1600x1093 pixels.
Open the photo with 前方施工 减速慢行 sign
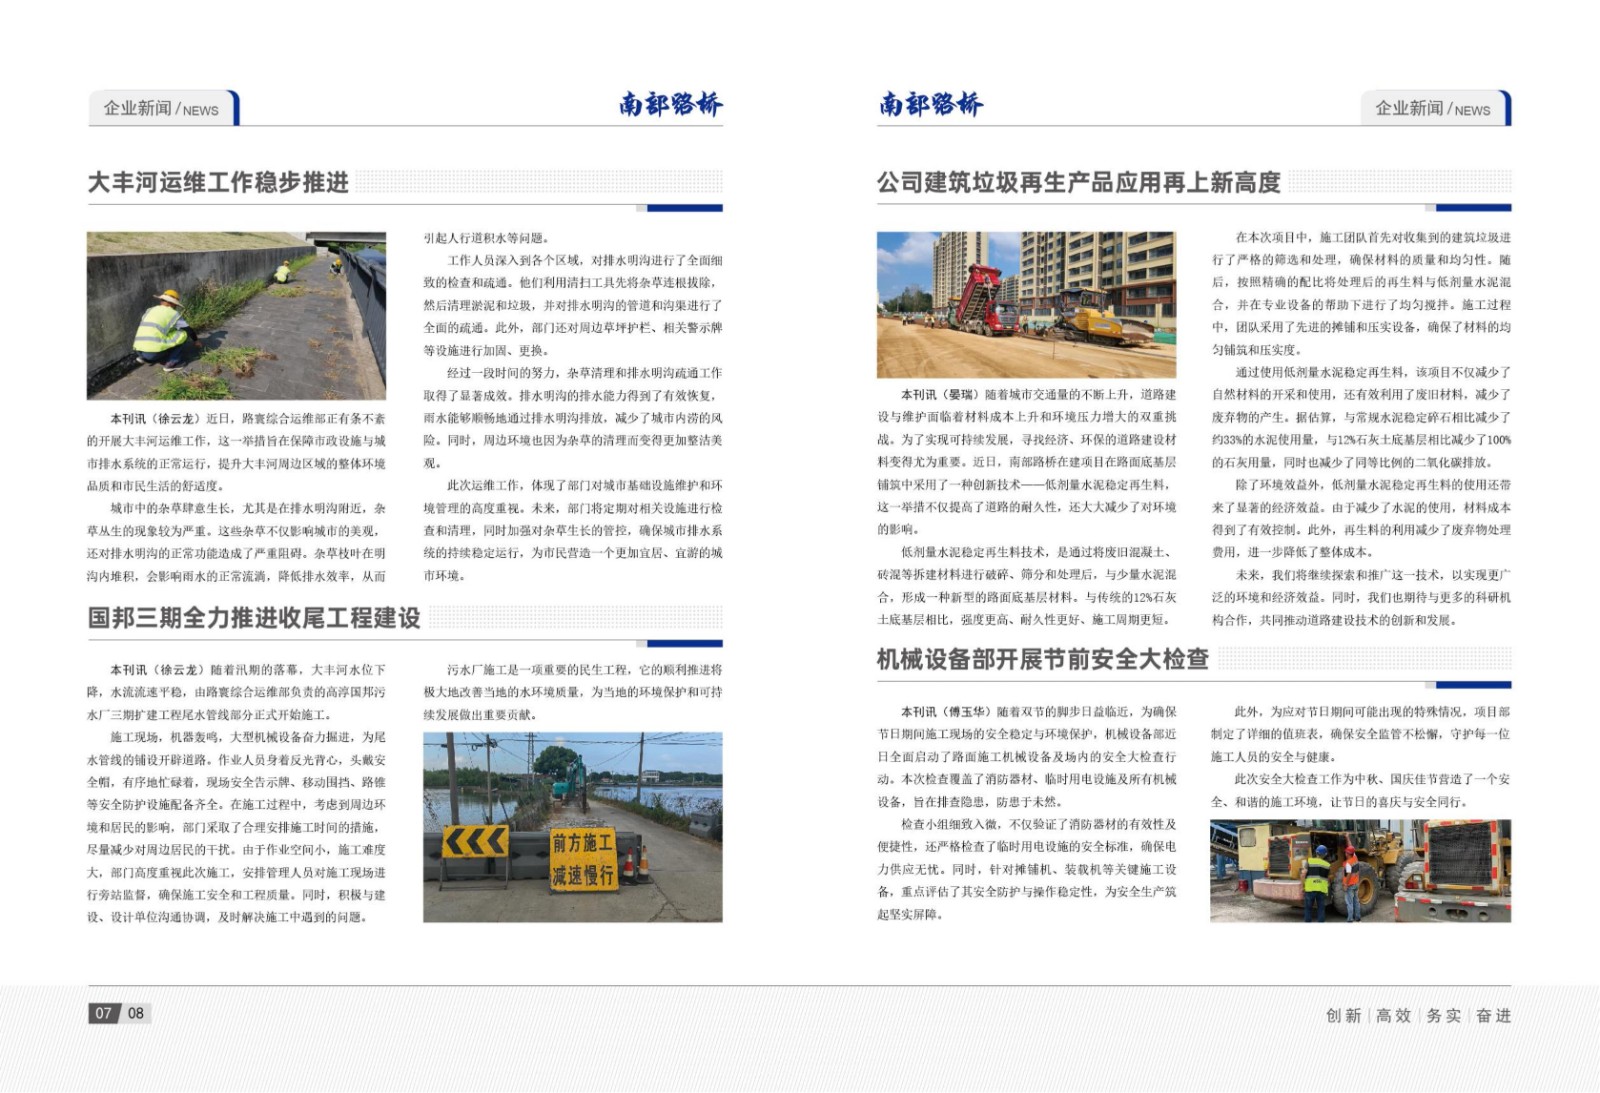coord(572,827)
